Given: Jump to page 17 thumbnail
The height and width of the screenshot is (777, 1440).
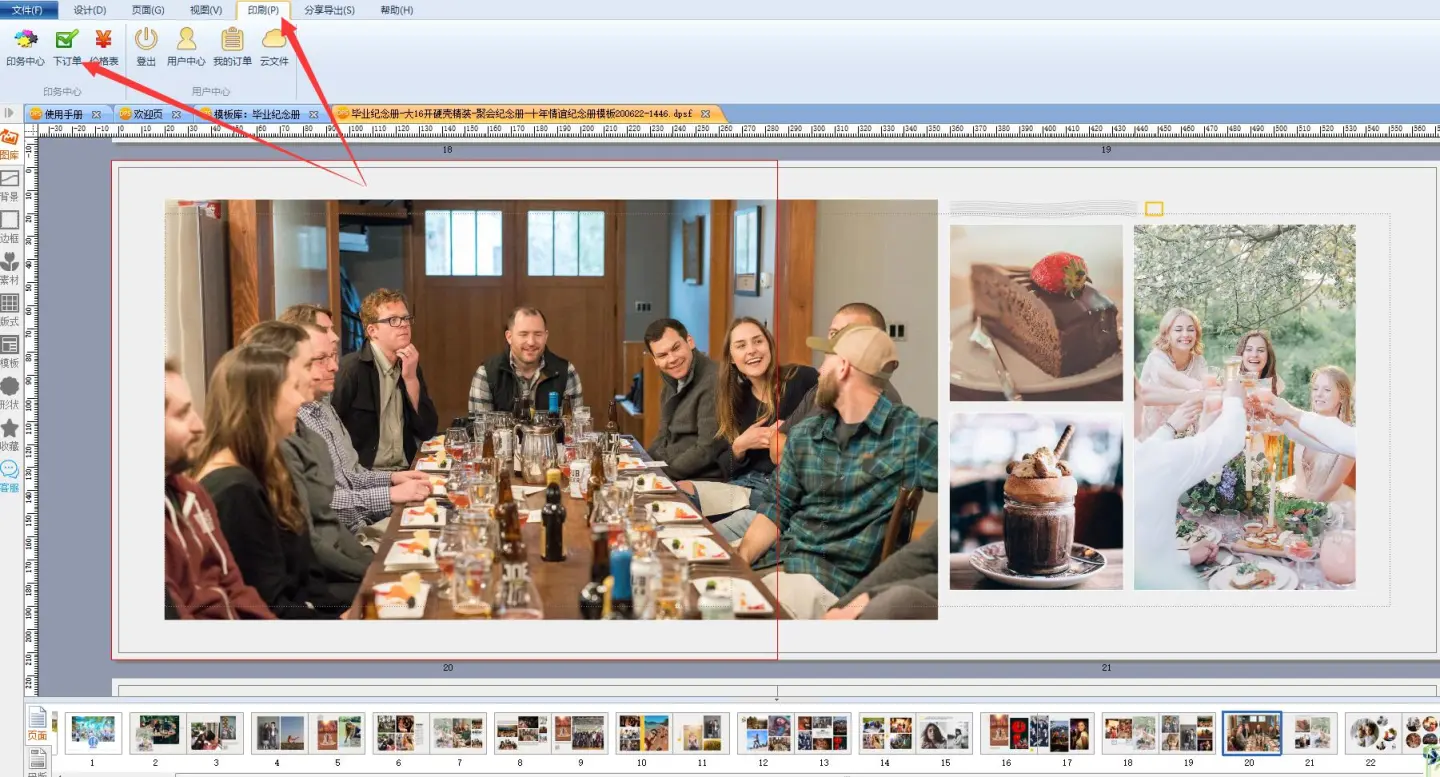Looking at the screenshot, I should point(1066,733).
